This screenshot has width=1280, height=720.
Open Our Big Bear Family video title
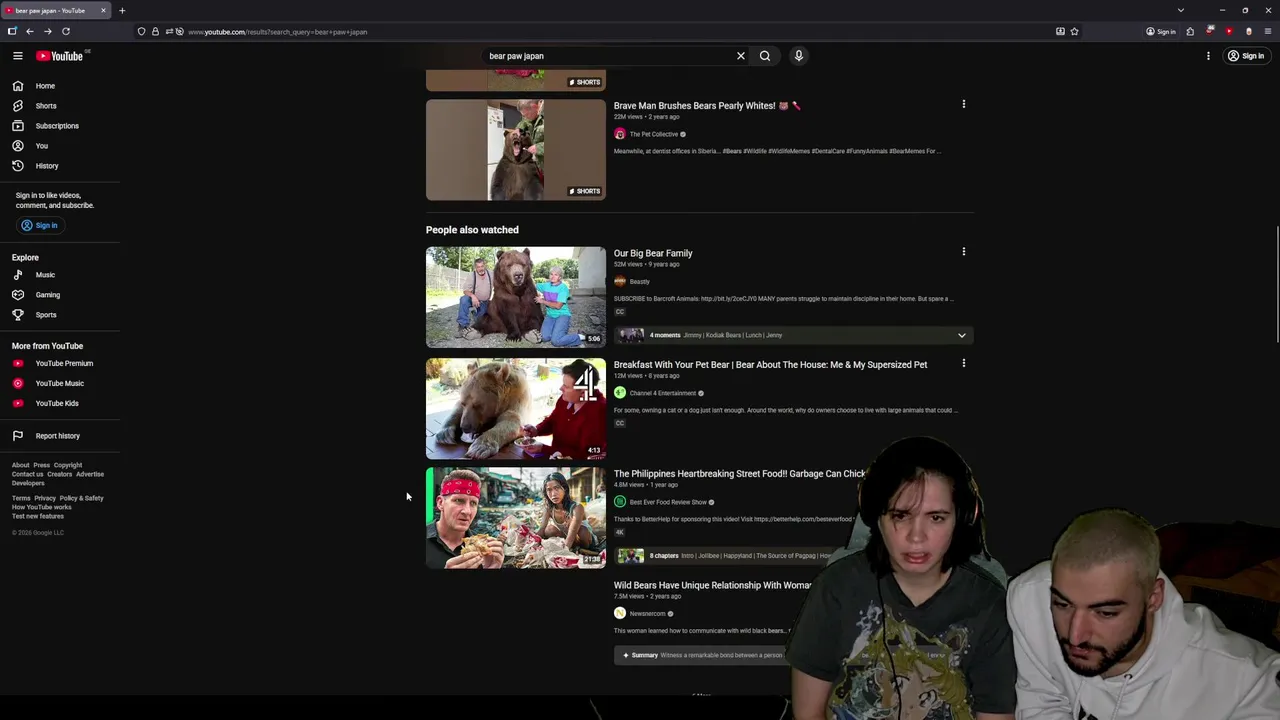click(x=653, y=253)
